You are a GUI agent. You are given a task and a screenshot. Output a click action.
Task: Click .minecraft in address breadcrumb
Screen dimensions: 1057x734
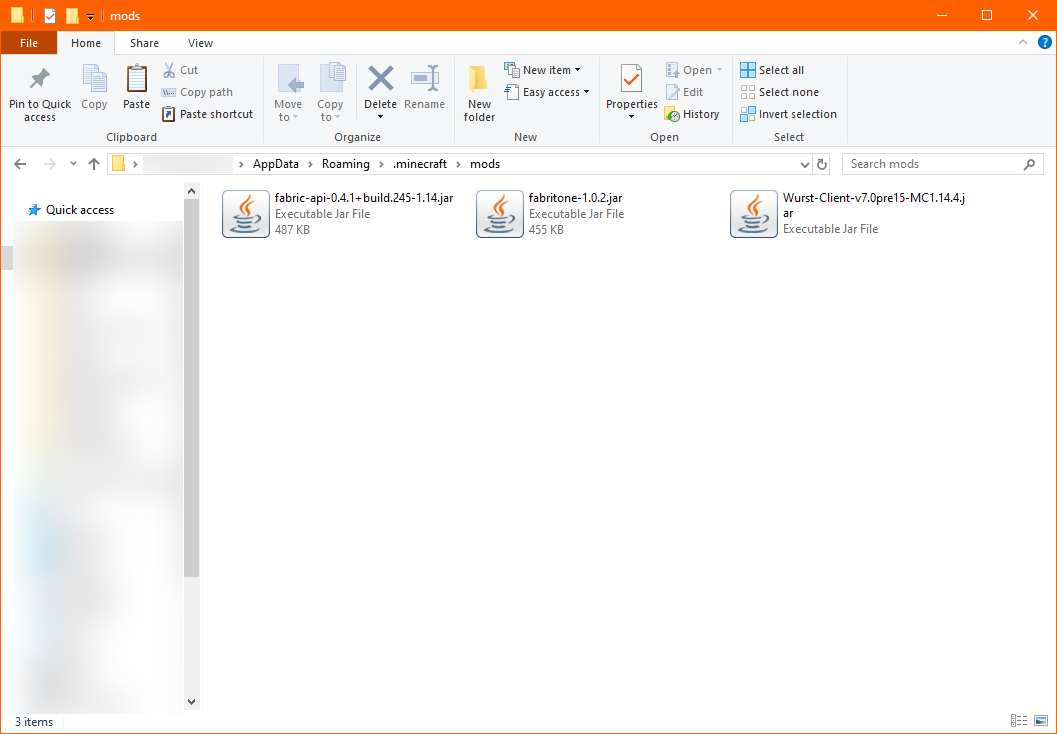coord(420,164)
